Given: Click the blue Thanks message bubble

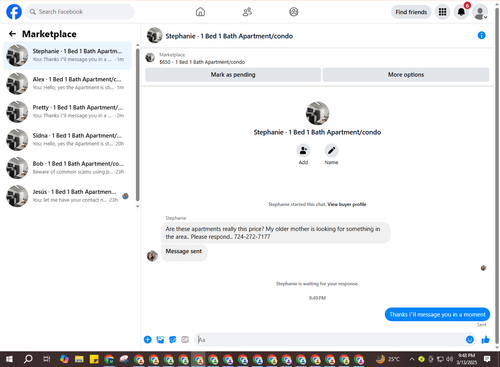Looking at the screenshot, I should click(x=437, y=314).
